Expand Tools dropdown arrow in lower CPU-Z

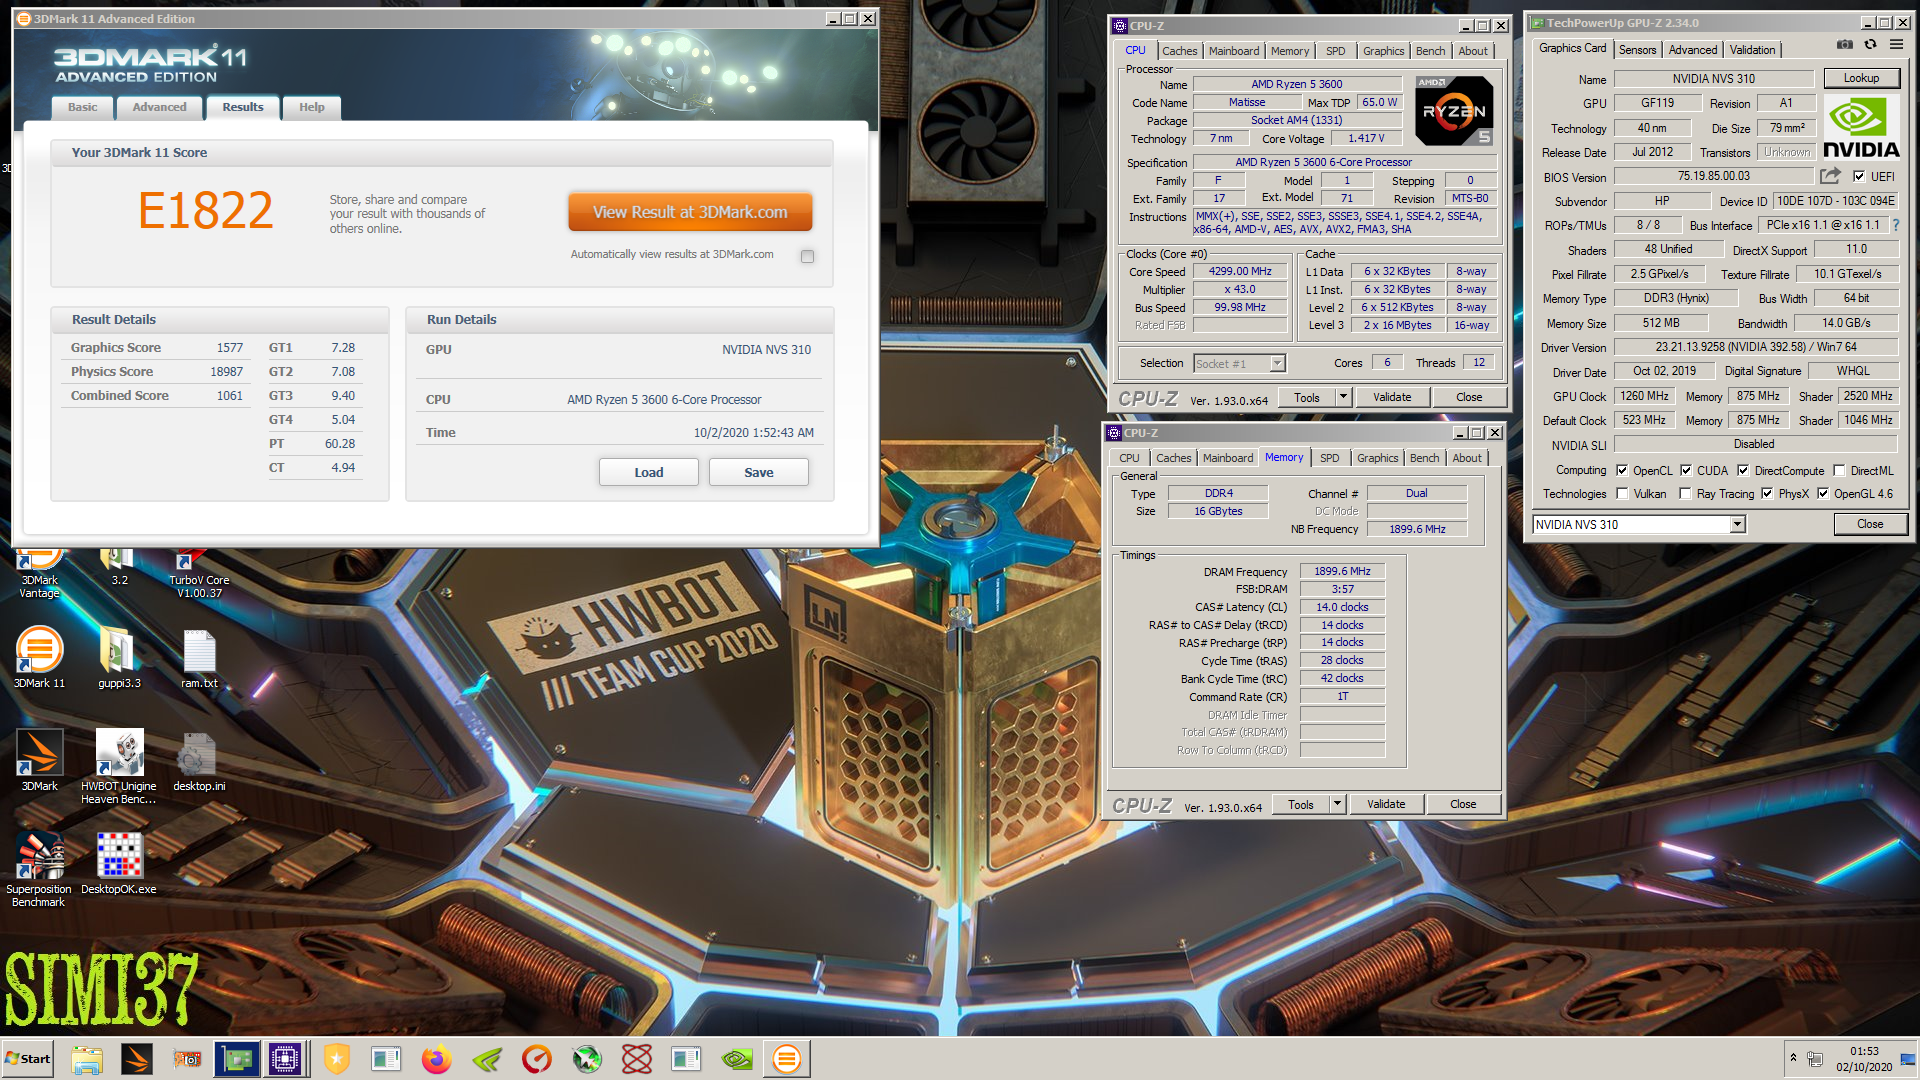[1337, 804]
